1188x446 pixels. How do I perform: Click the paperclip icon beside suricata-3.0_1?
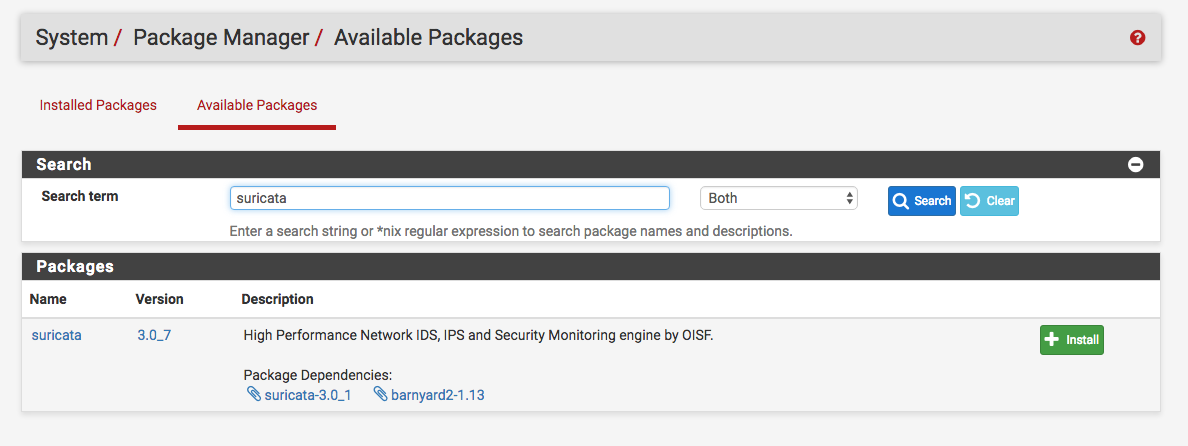[x=253, y=395]
